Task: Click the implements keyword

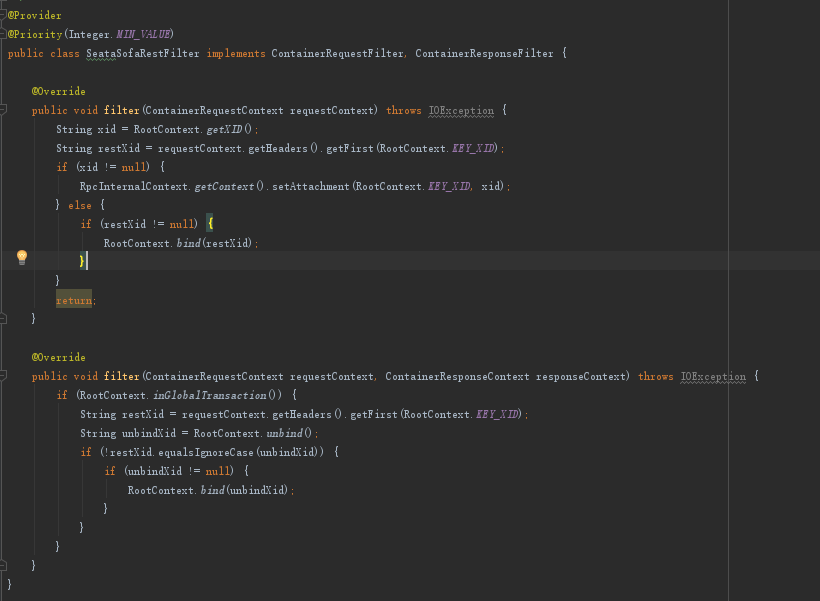Action: 236,53
